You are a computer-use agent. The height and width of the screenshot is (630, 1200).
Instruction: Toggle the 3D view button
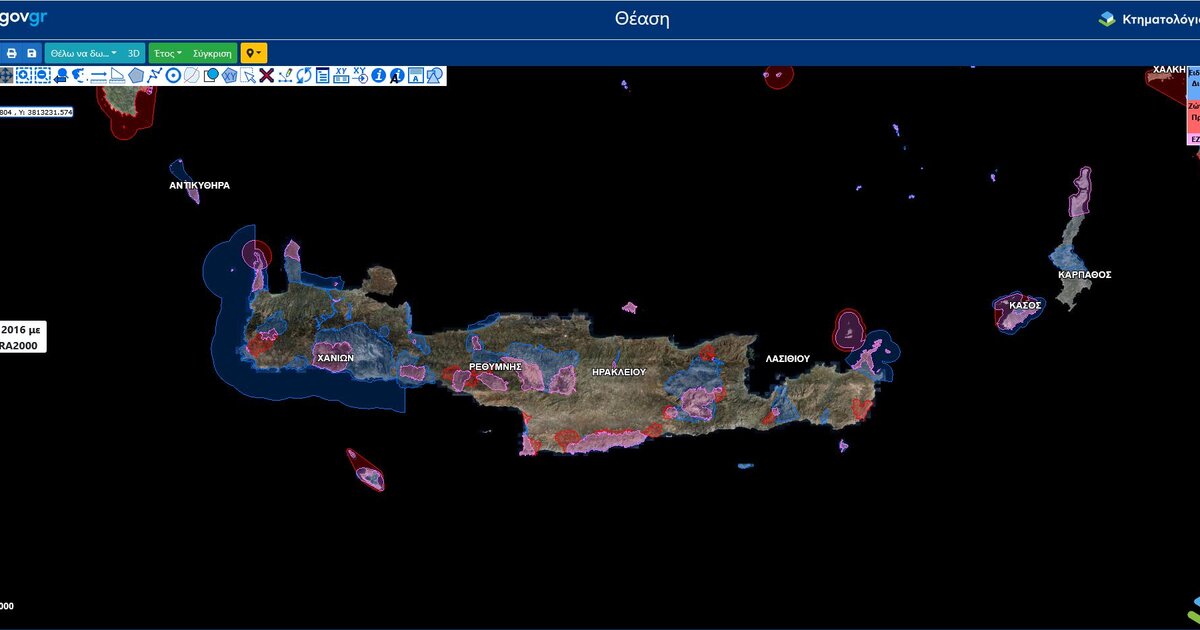point(134,53)
